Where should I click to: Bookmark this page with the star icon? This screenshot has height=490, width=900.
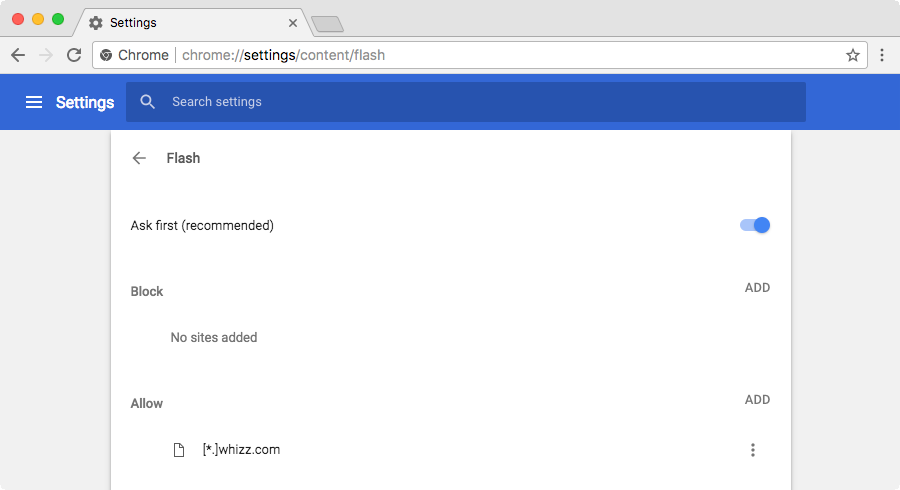point(852,55)
